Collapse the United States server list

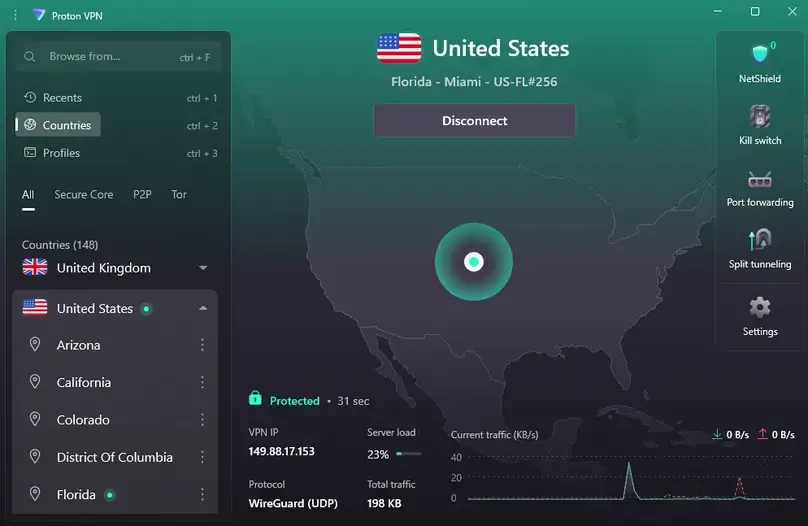(203, 308)
